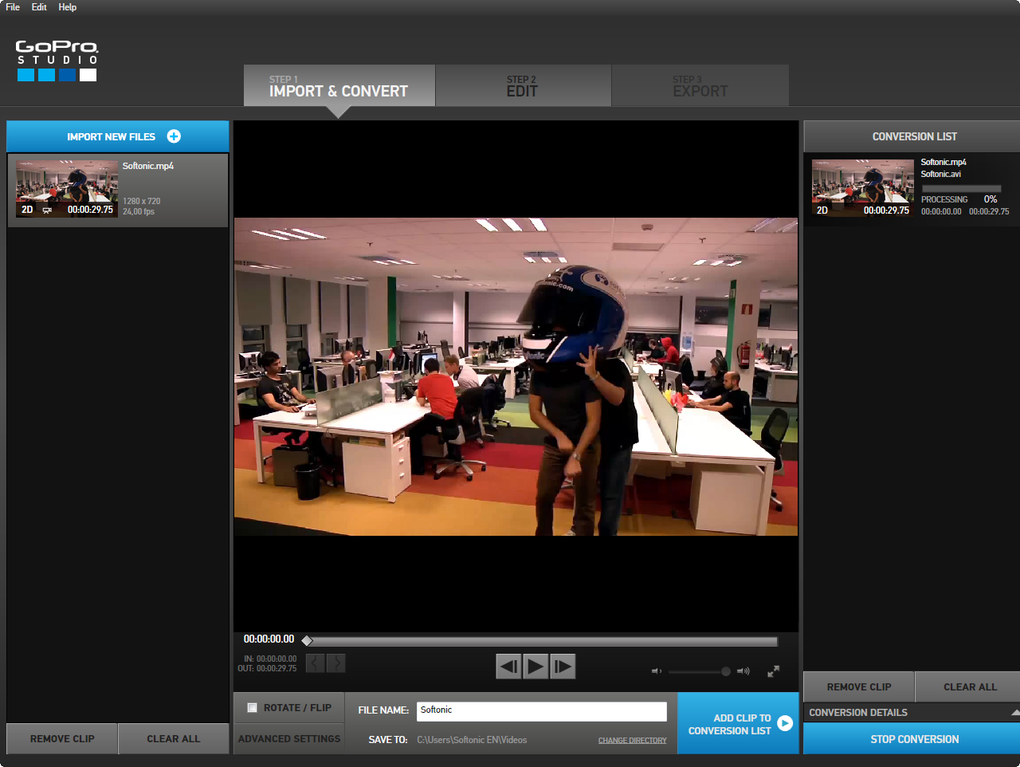Click the Change Directory link
The width and height of the screenshot is (1020, 767).
coord(632,740)
